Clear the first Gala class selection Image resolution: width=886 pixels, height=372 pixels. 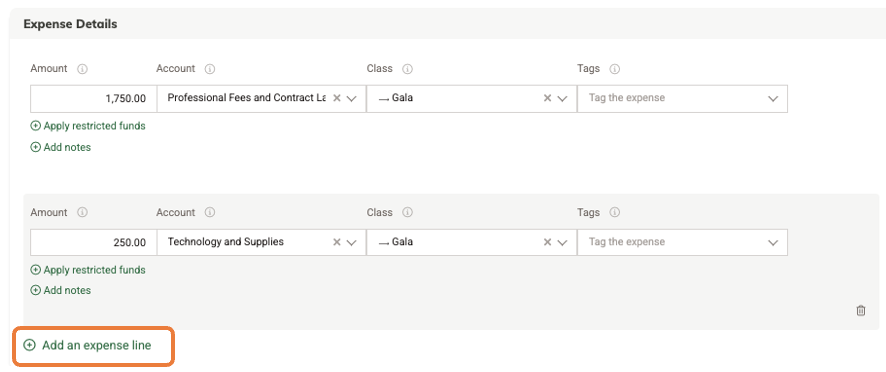click(x=547, y=98)
